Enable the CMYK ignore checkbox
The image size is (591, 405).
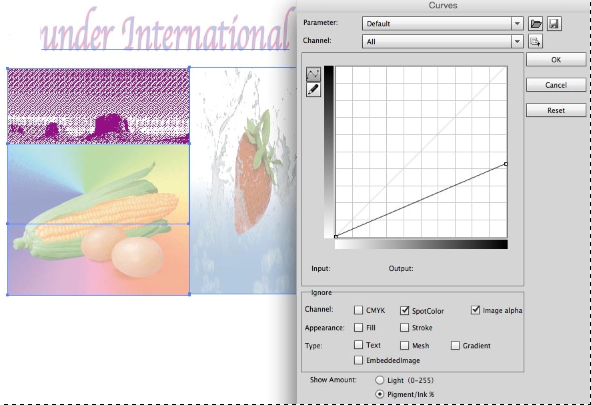358,310
